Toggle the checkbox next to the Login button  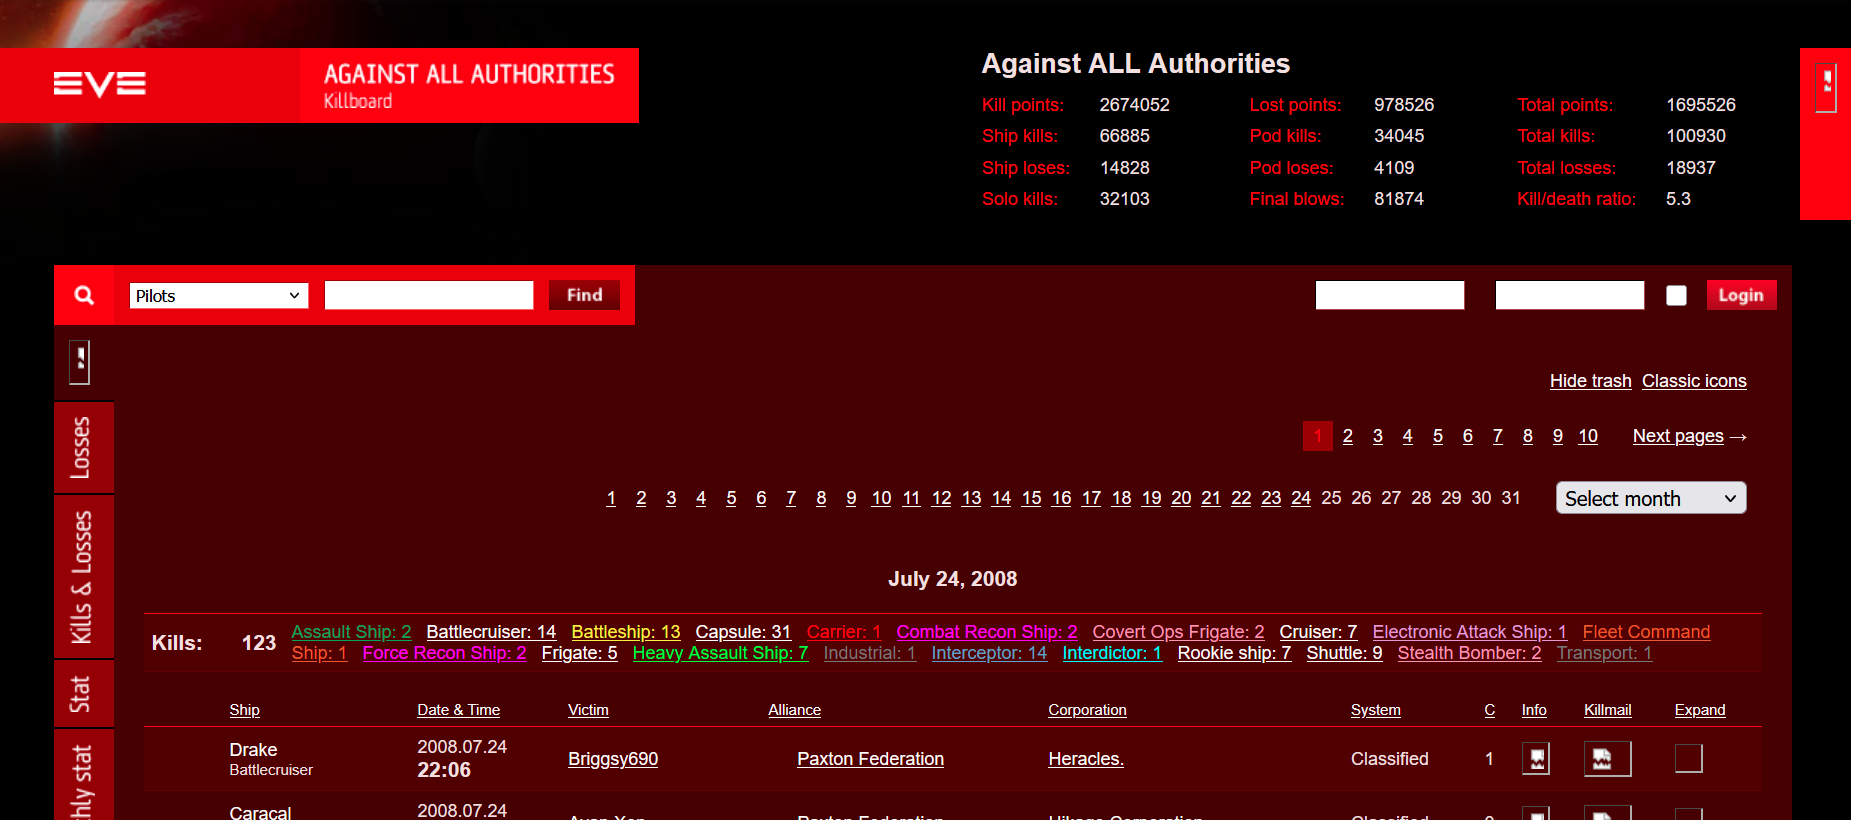1676,295
